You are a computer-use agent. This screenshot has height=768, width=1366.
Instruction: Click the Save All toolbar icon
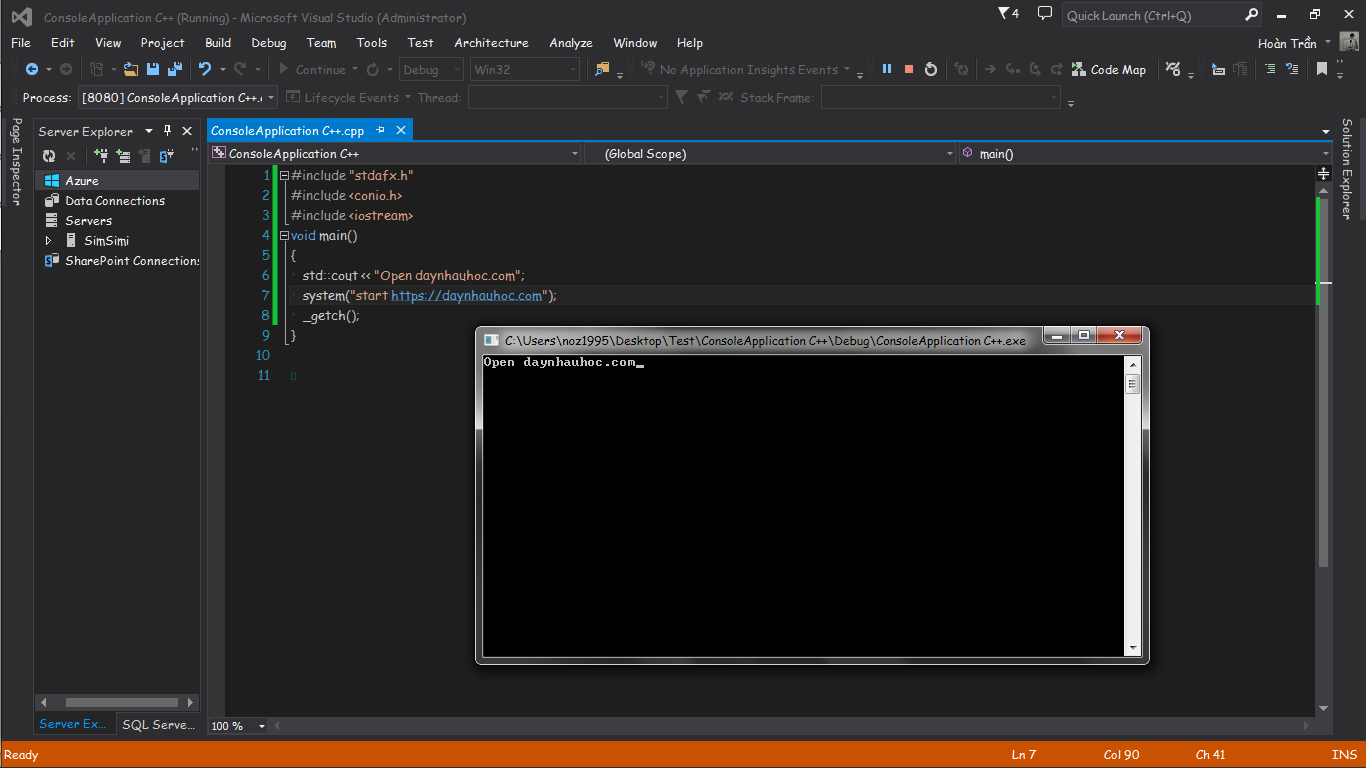coord(174,69)
